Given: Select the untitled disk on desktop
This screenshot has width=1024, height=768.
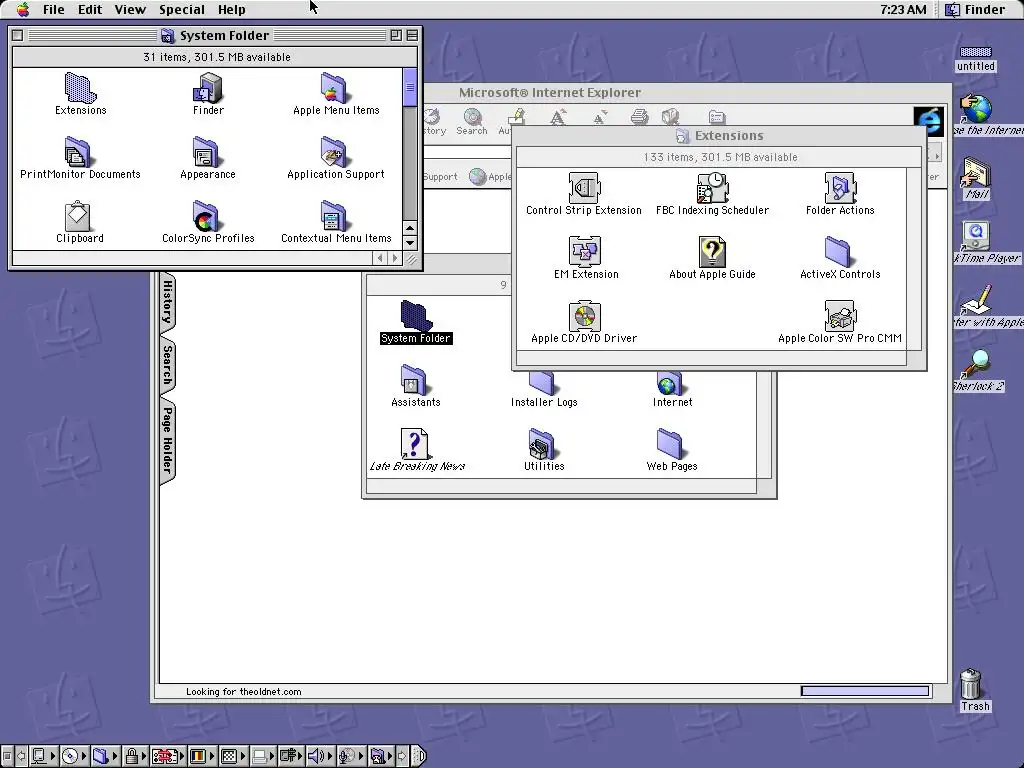Looking at the screenshot, I should 976,52.
